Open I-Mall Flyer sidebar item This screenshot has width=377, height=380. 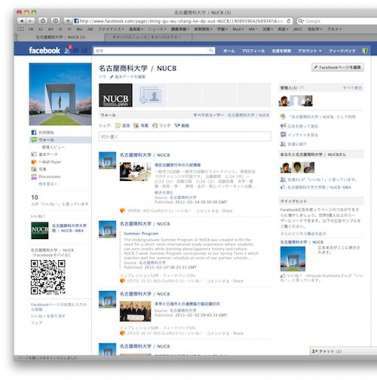(46, 162)
